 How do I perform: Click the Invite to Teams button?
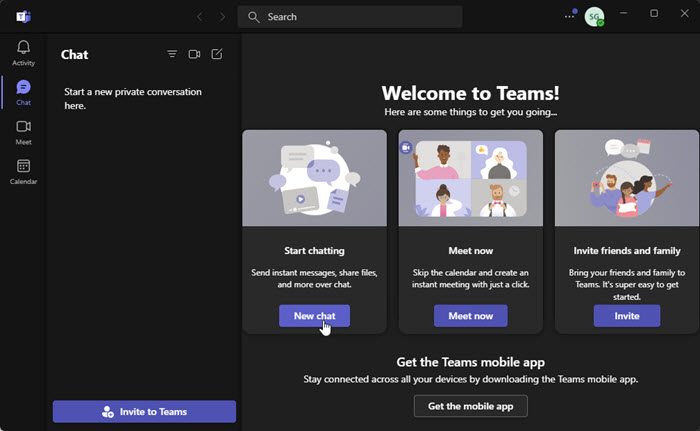[144, 411]
